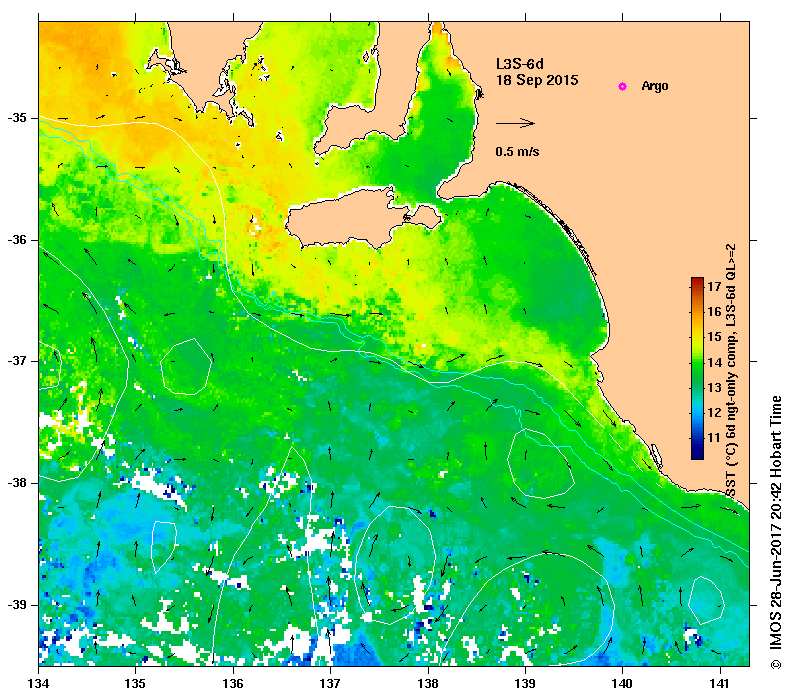Click the SST (°C) colorbar title text

(x=731, y=371)
